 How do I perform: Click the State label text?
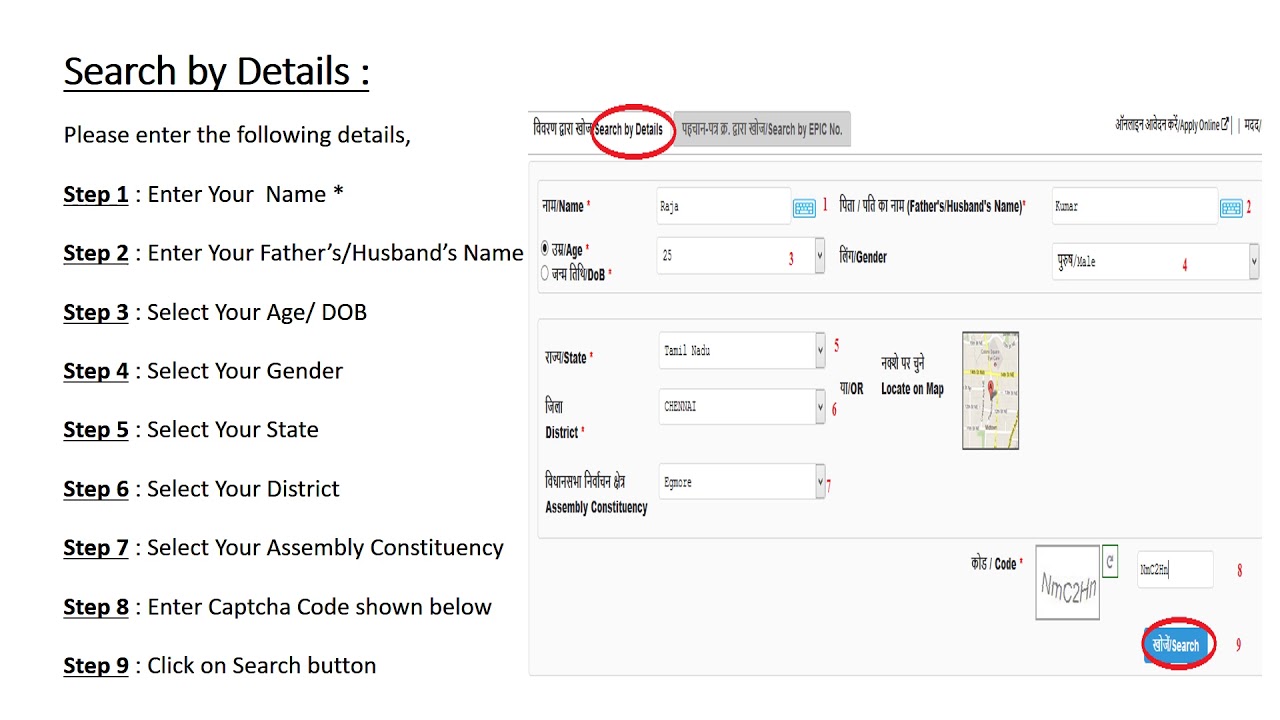pyautogui.click(x=567, y=357)
